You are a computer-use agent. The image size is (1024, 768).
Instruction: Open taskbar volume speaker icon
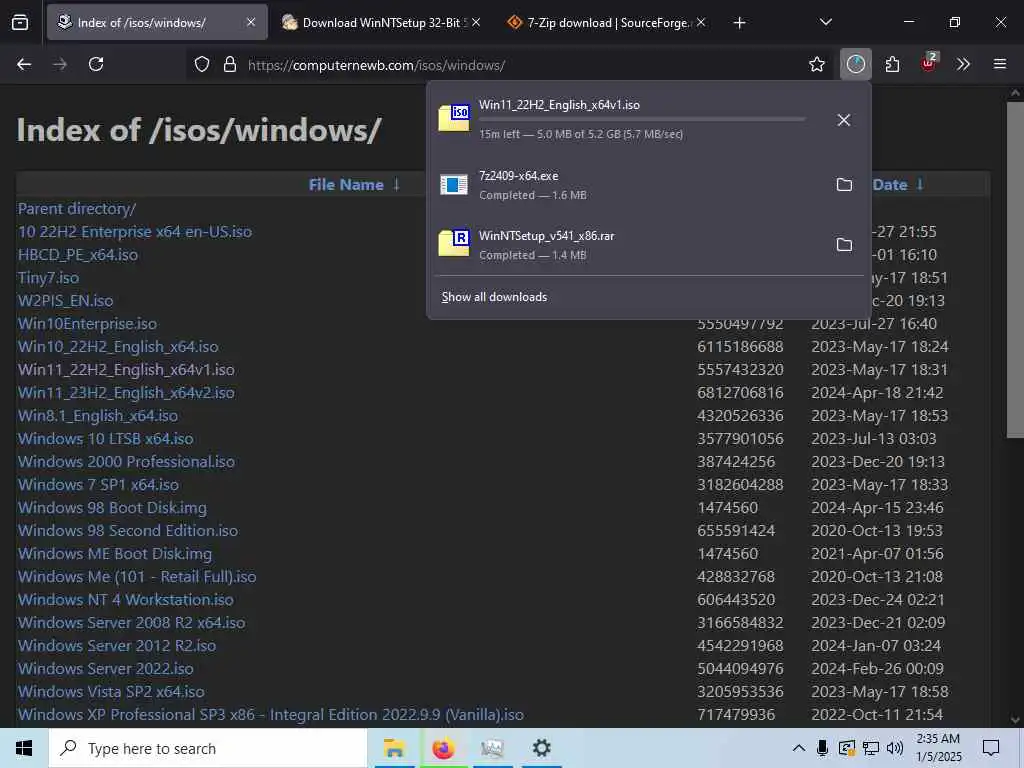click(895, 748)
